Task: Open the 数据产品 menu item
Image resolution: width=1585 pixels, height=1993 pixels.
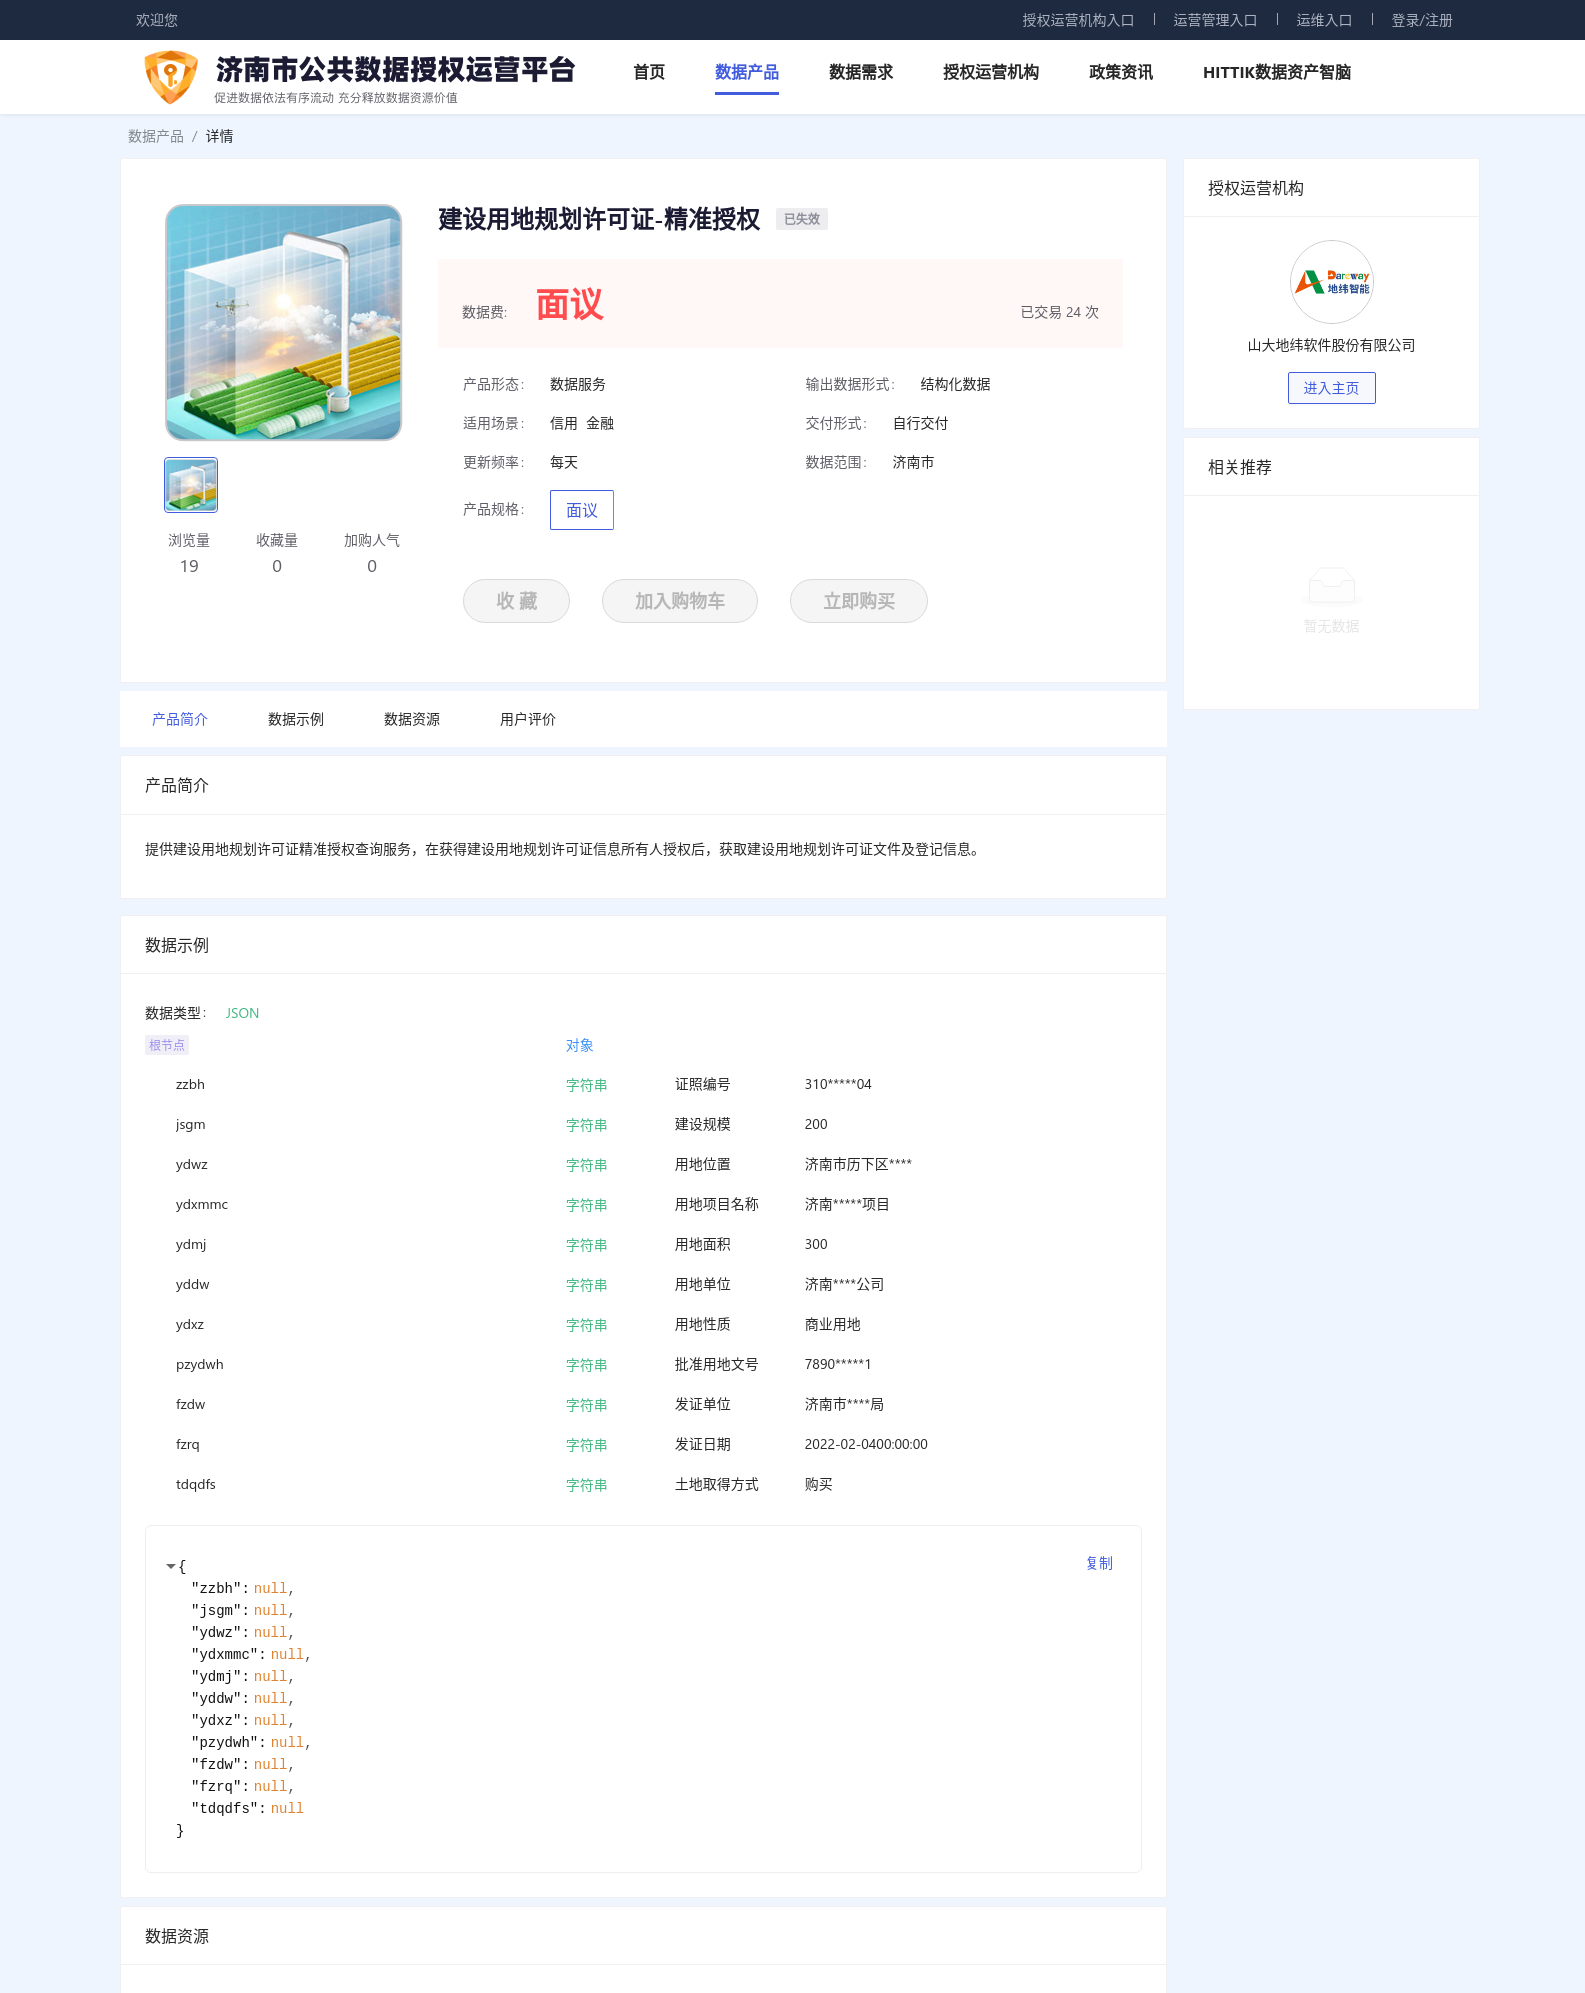Action: click(x=746, y=72)
